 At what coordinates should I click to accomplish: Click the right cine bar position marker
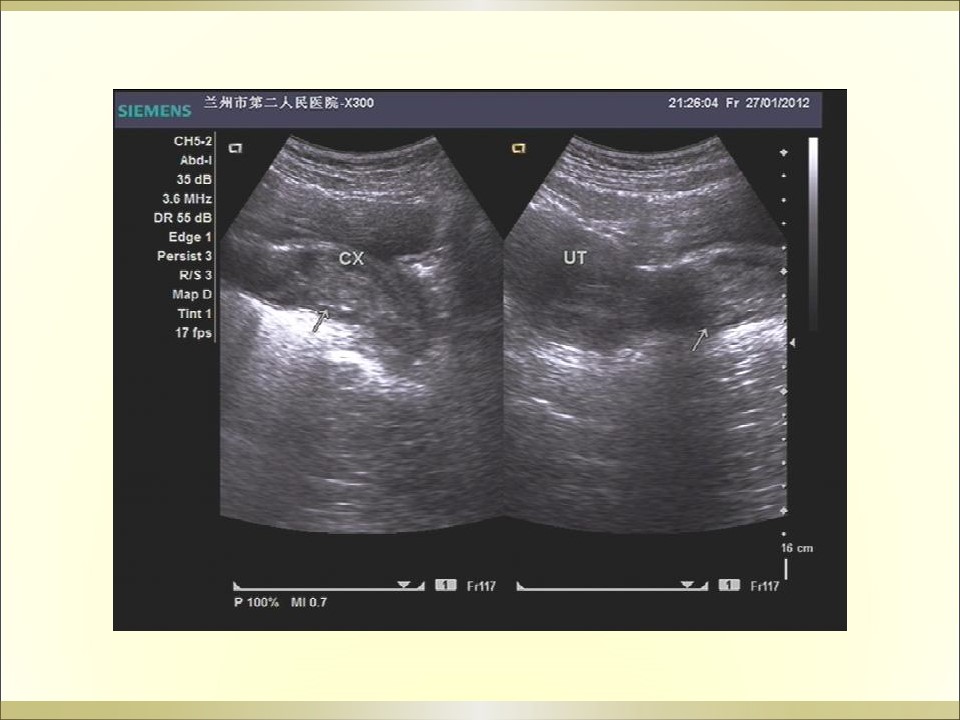[687, 584]
